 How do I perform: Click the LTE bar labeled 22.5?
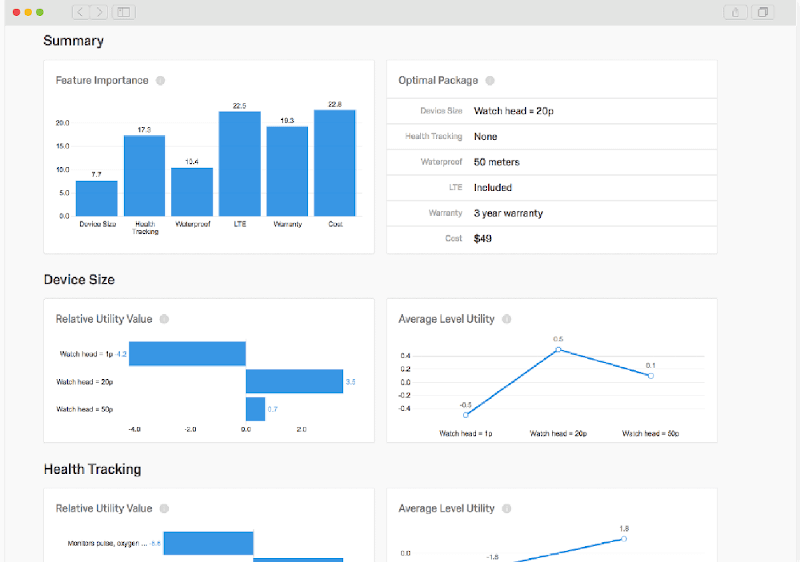coord(240,164)
